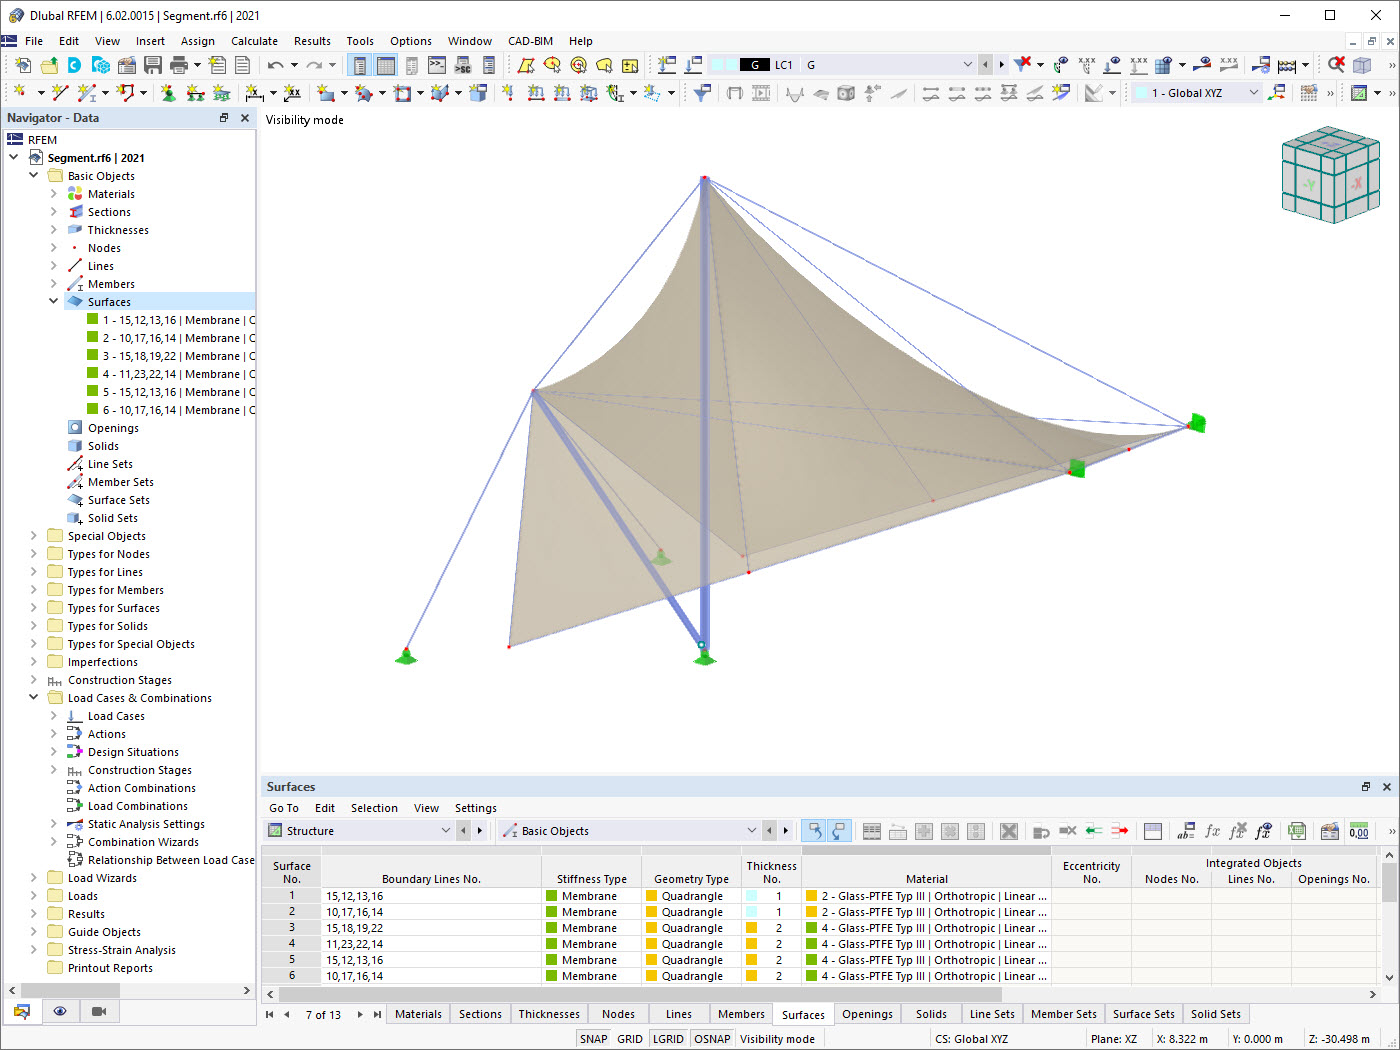Image resolution: width=1400 pixels, height=1050 pixels.
Task: Click the cyan Thickness swatch in row 2
Action: click(751, 912)
